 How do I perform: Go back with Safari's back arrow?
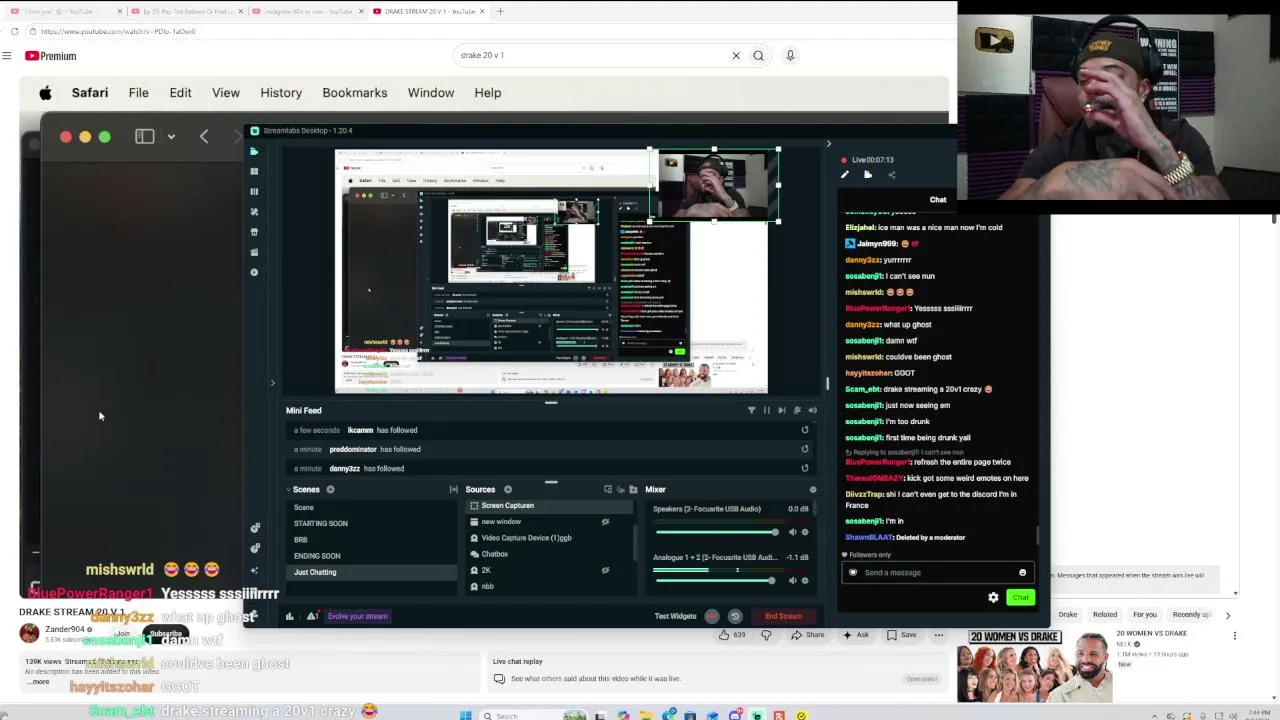tap(204, 136)
